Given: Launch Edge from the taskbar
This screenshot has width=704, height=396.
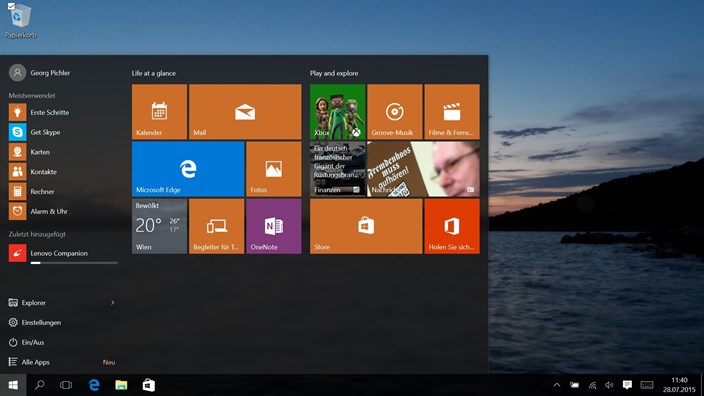Looking at the screenshot, I should click(x=94, y=385).
